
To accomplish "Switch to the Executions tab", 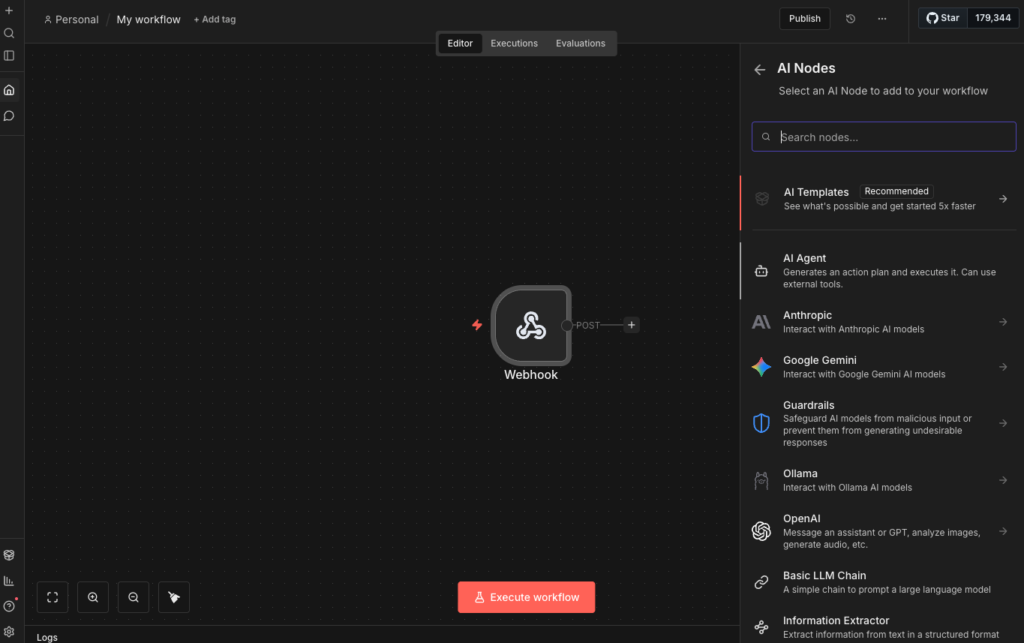I will (x=514, y=43).
